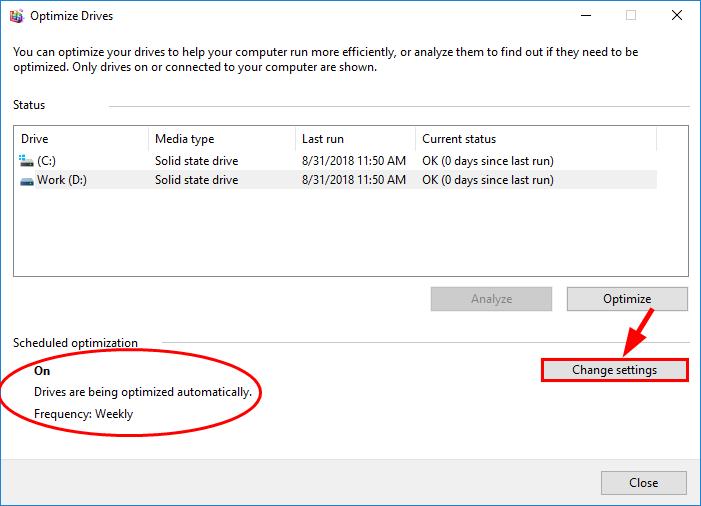This screenshot has width=701, height=506.
Task: Minimize the Optimize Drives window
Action: coord(586,16)
